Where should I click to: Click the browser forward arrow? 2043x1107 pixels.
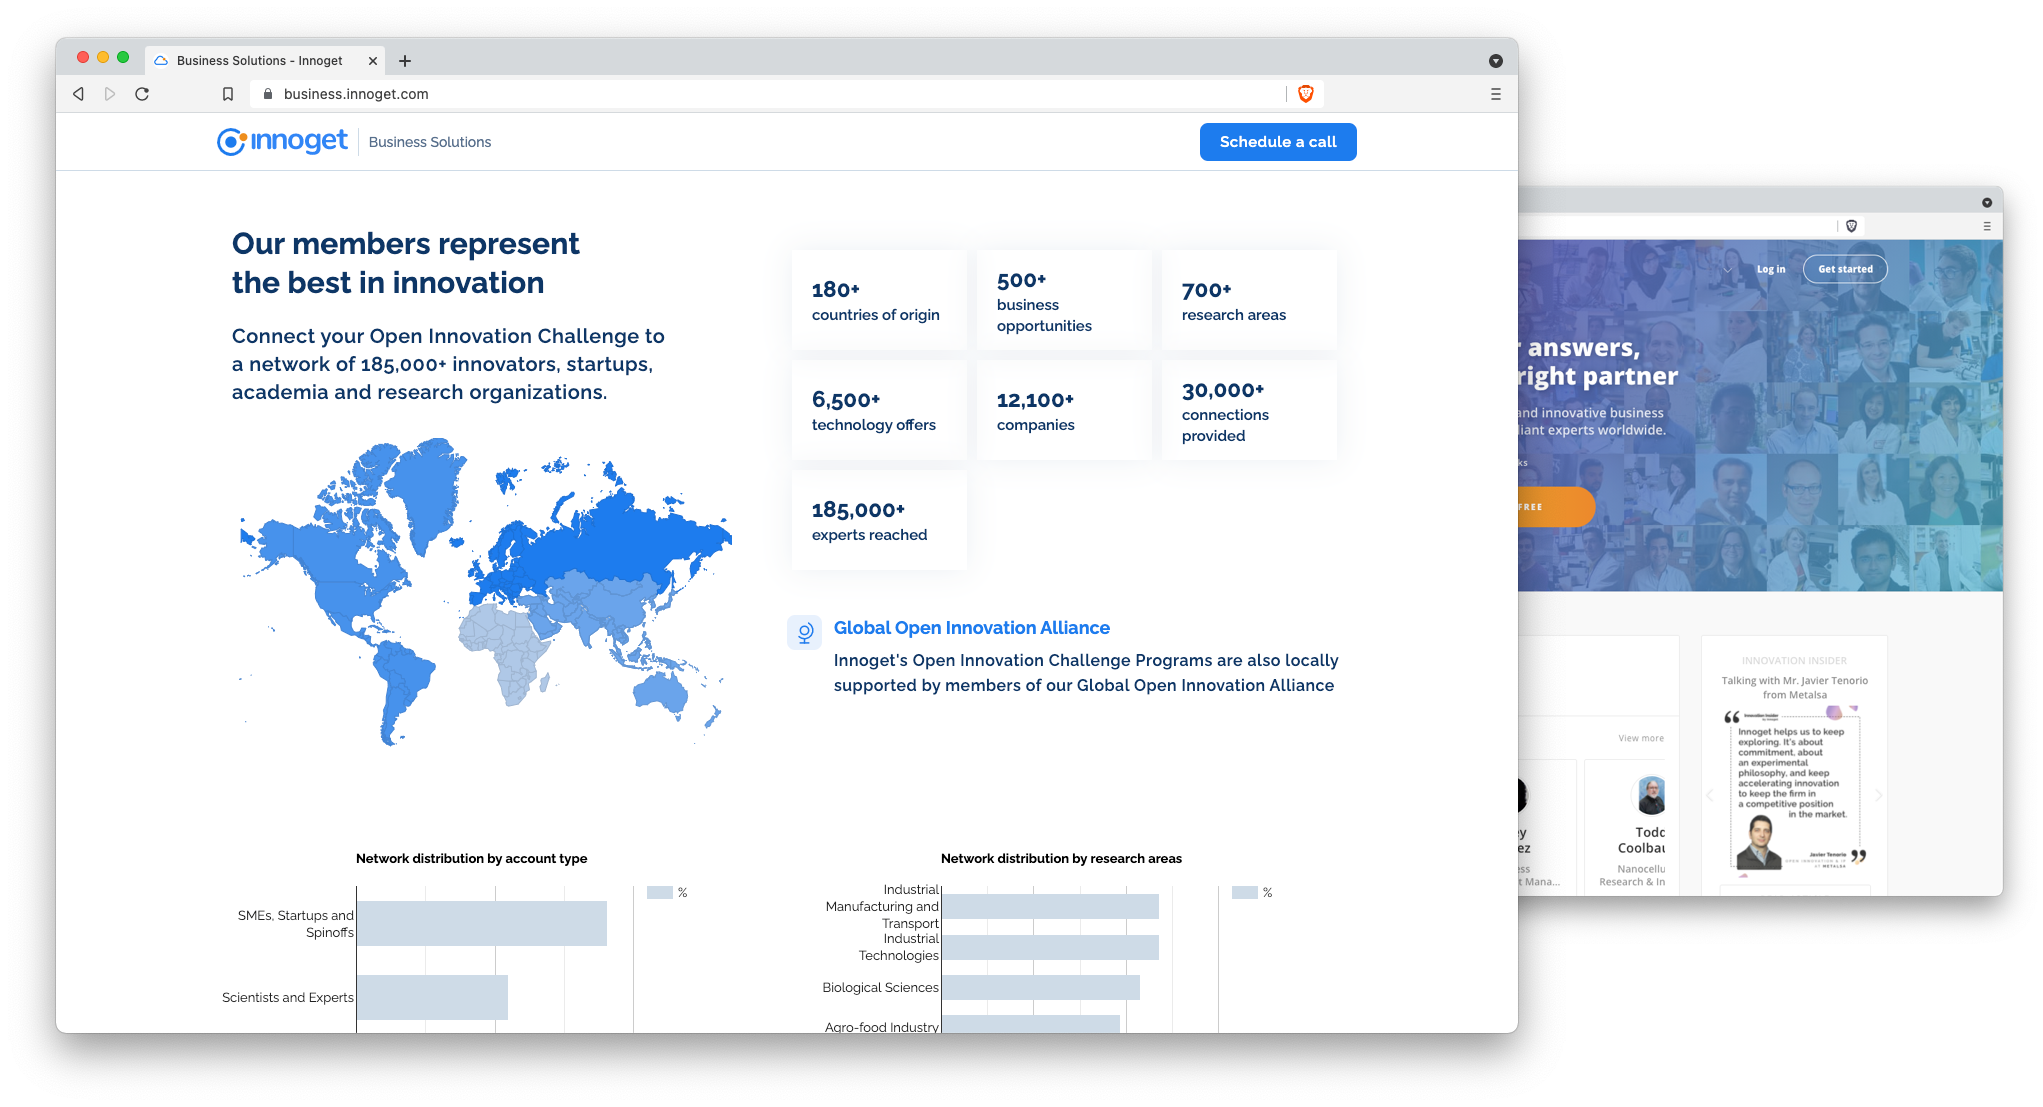[110, 94]
